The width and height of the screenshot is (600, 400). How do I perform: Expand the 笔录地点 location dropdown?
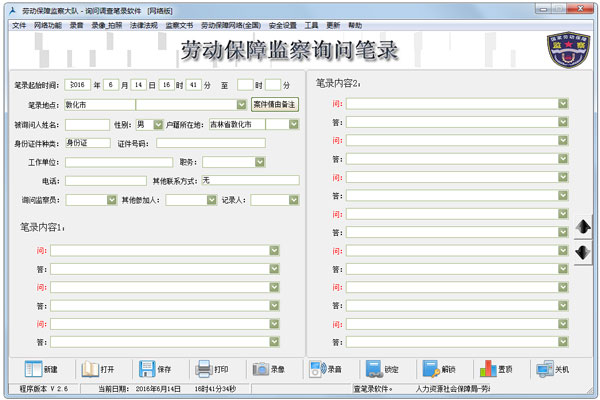[x=241, y=104]
